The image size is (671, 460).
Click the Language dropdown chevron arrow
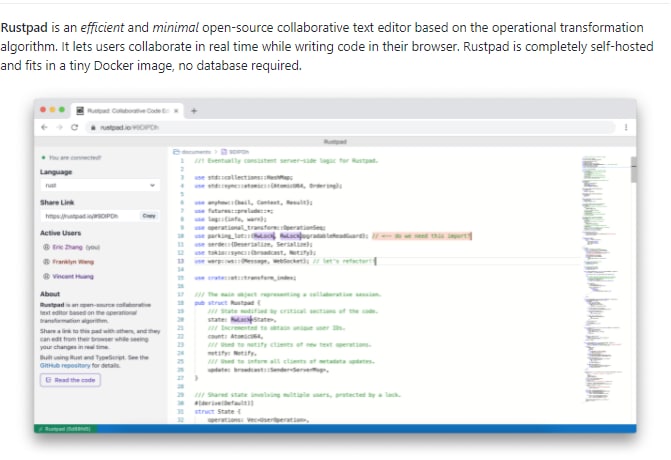(x=152, y=185)
